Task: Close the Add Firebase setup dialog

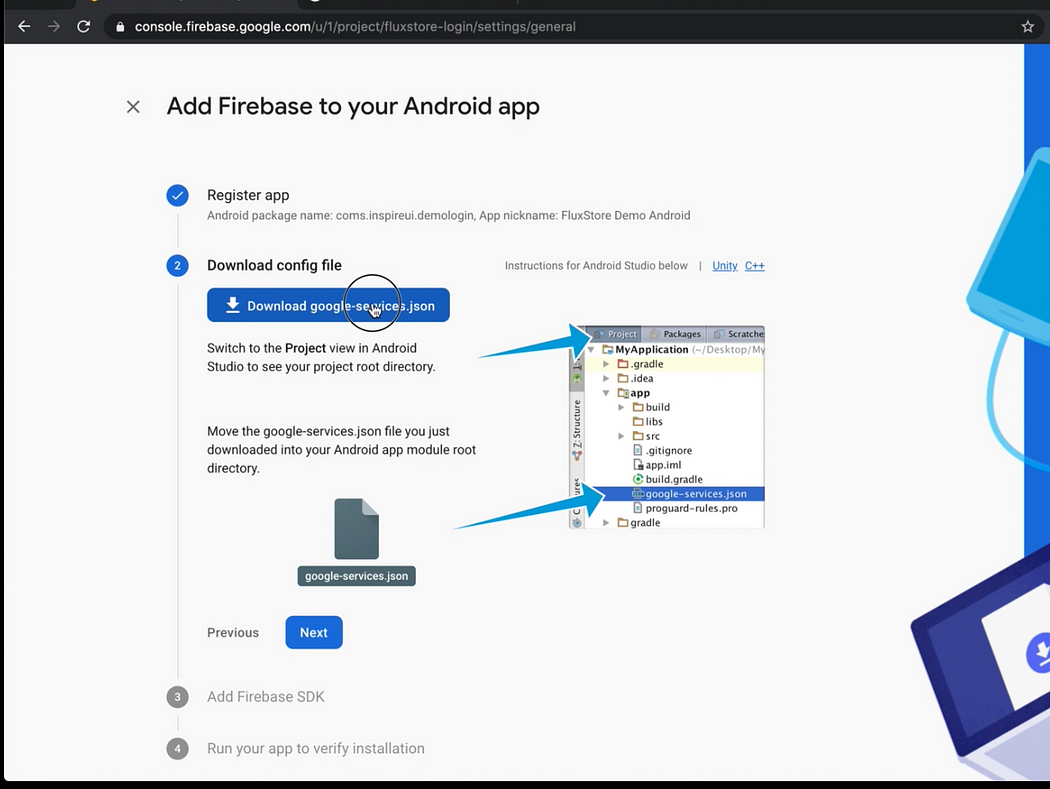Action: tap(133, 107)
